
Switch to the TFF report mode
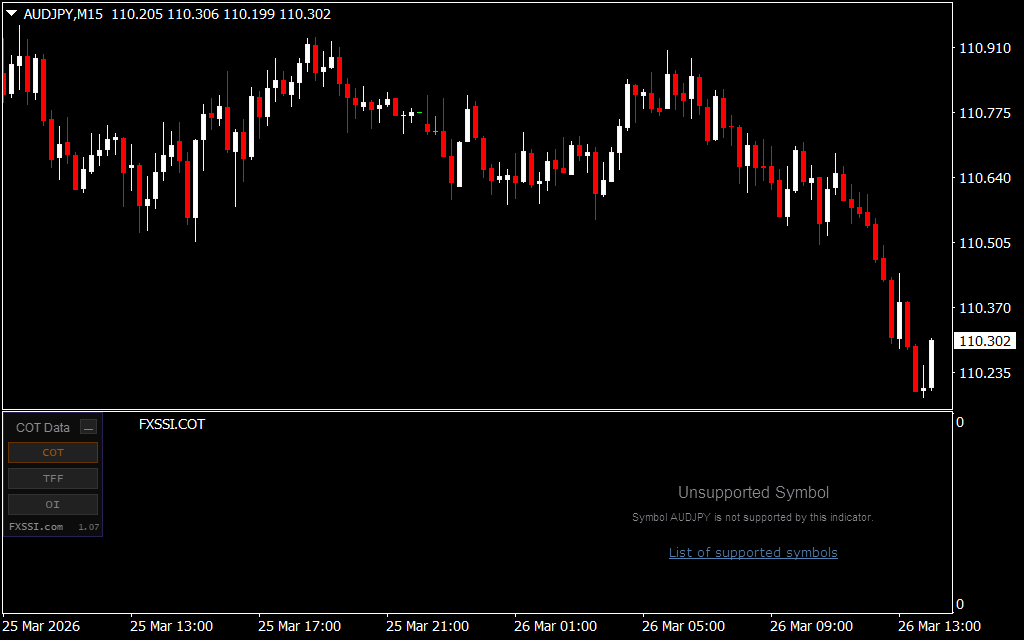coord(53,479)
